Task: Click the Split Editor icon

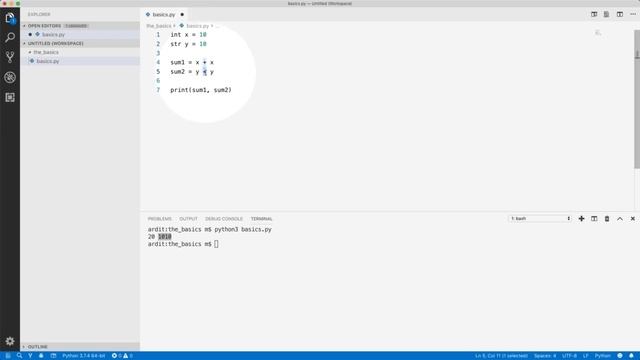Action: coord(620,14)
